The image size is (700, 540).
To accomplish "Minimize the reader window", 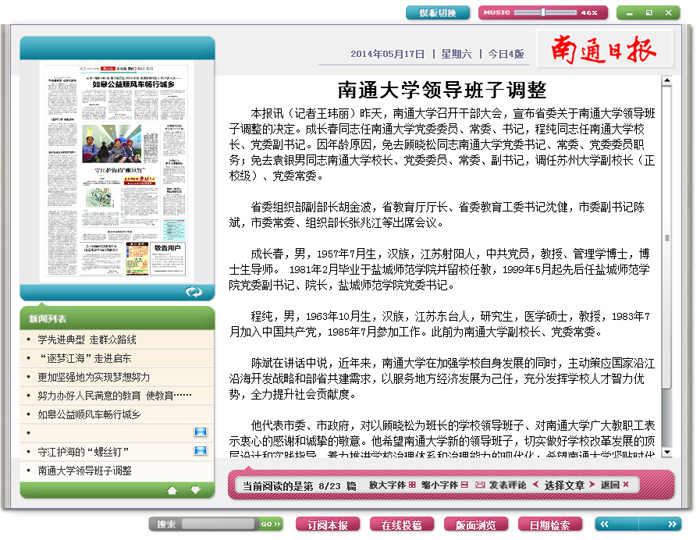I will [629, 13].
